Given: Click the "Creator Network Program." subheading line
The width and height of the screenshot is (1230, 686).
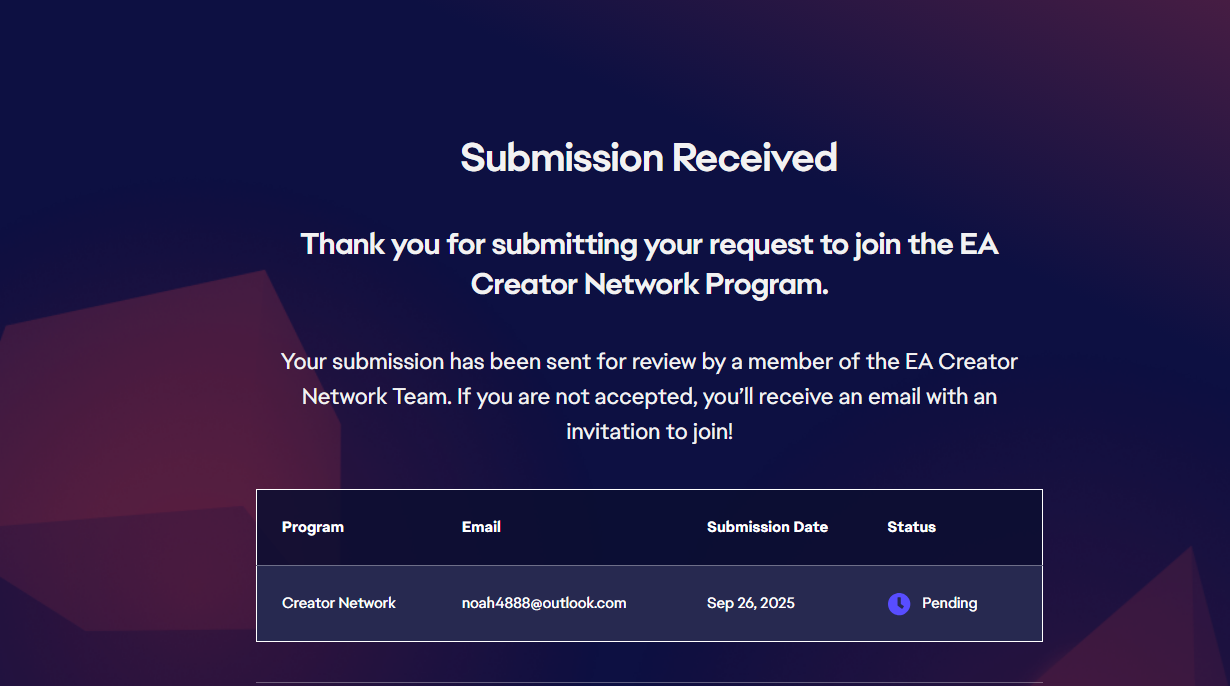Looking at the screenshot, I should (649, 284).
